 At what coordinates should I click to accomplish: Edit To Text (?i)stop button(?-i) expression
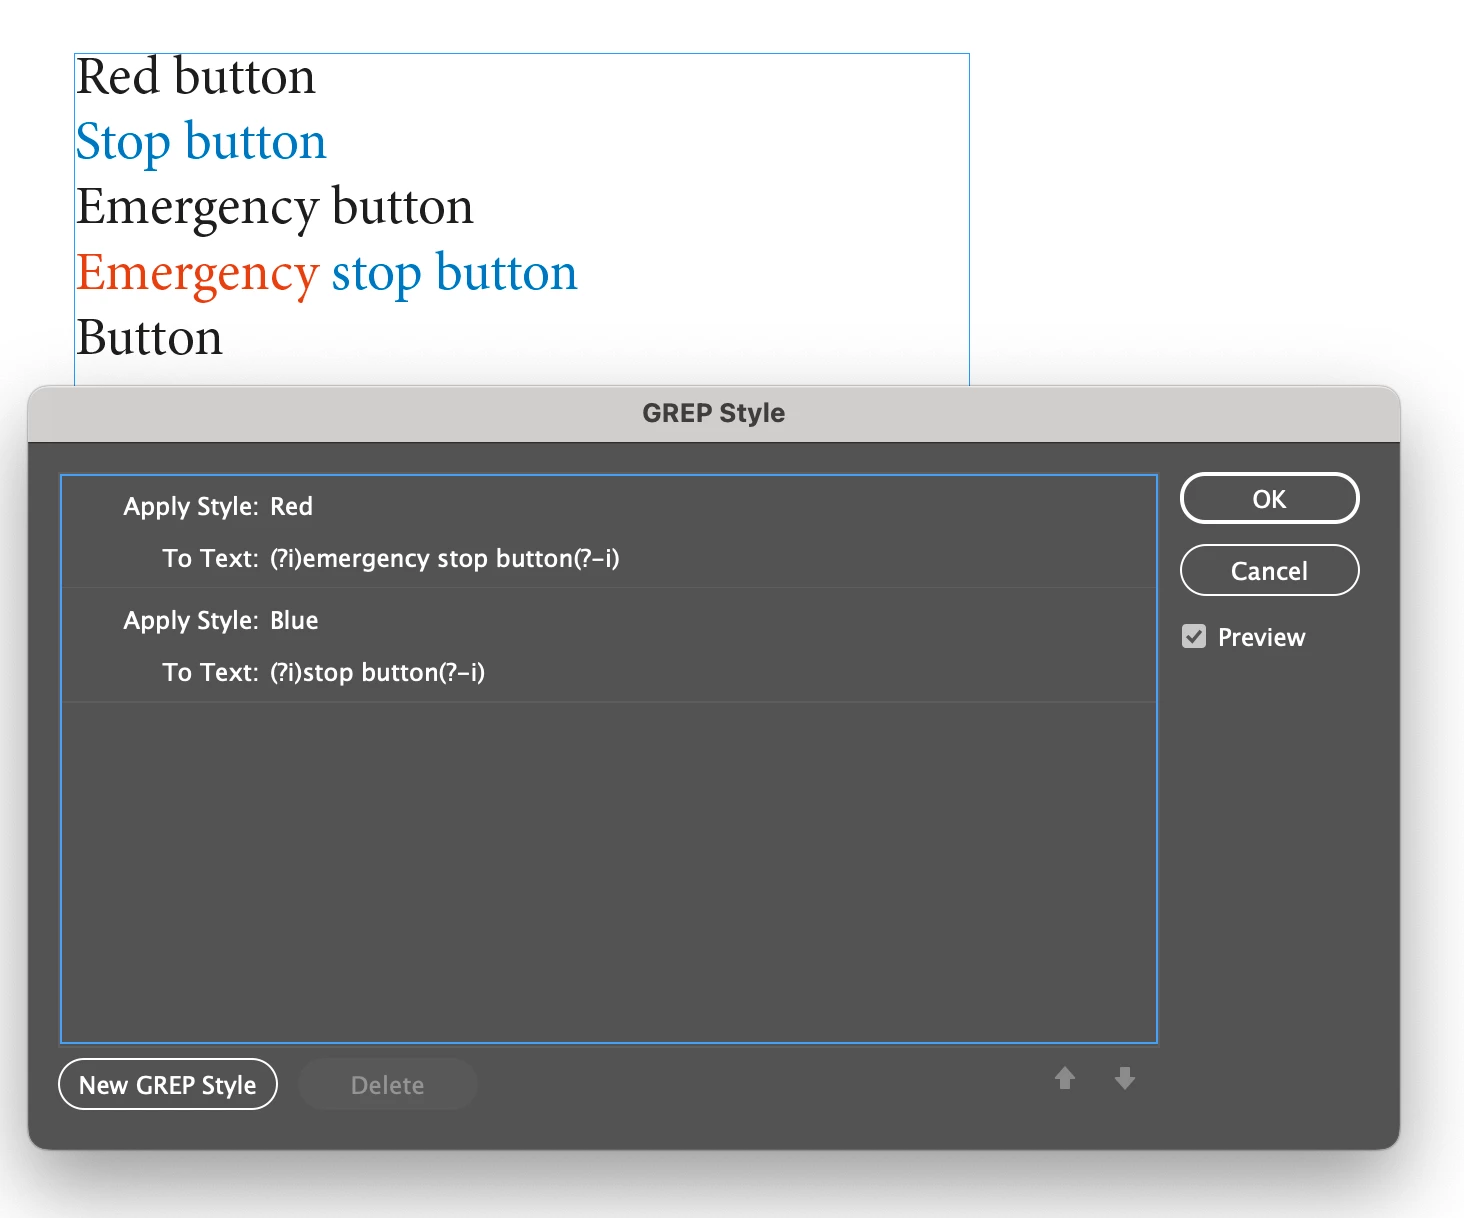click(x=378, y=672)
